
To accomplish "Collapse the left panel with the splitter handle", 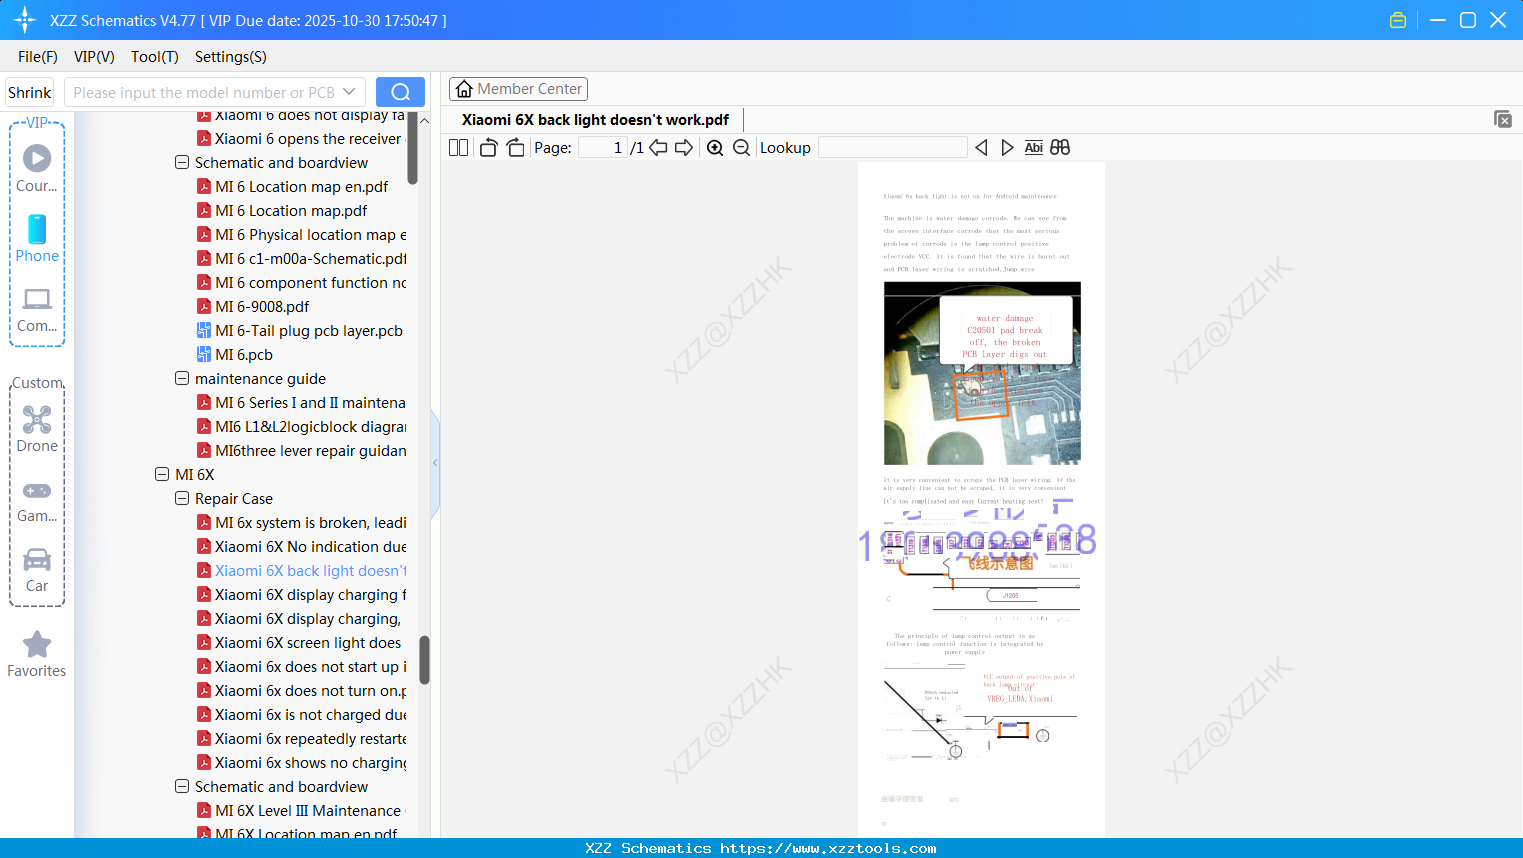I will 435,463.
